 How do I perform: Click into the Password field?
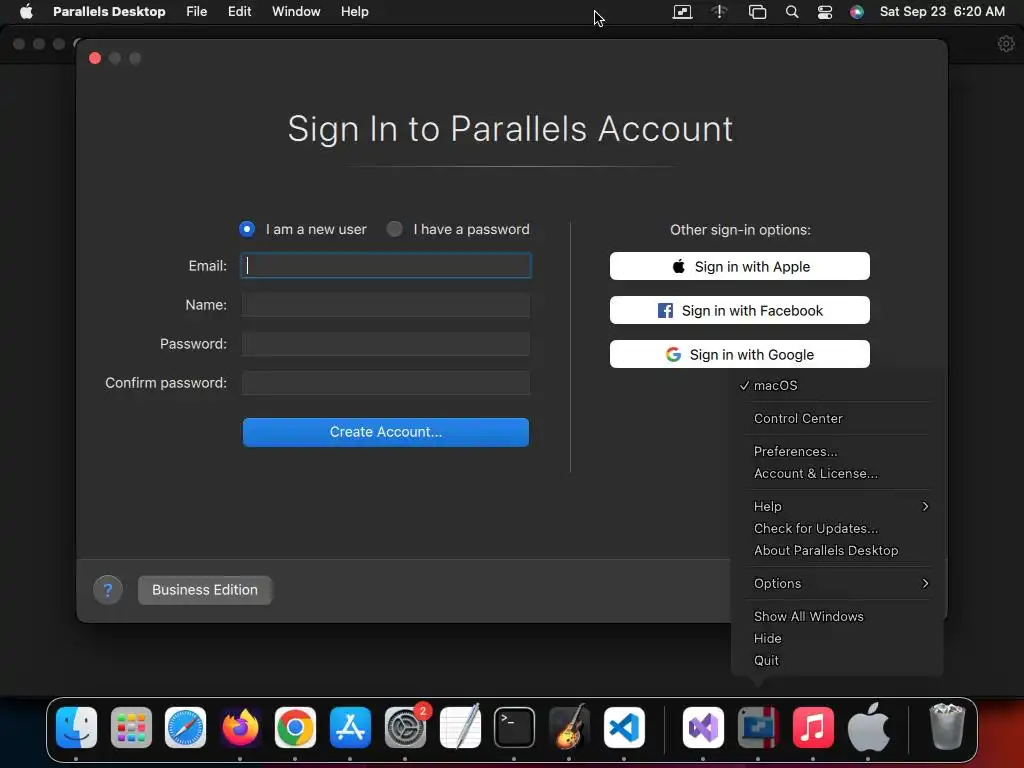click(386, 344)
